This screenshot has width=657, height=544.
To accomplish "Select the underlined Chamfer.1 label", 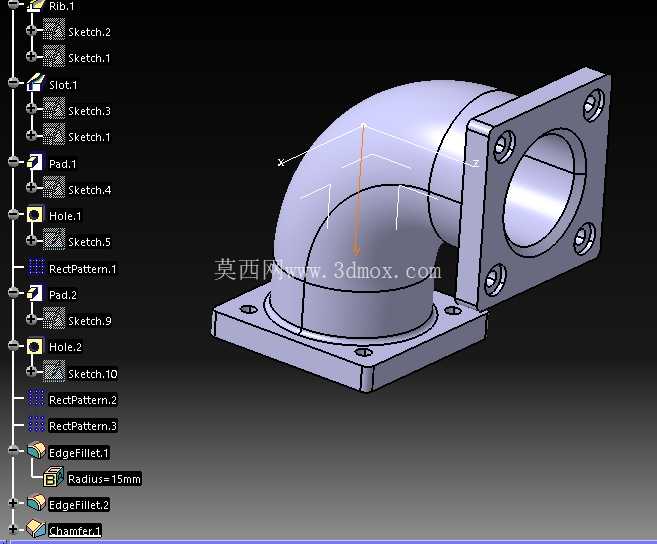I will point(75,531).
